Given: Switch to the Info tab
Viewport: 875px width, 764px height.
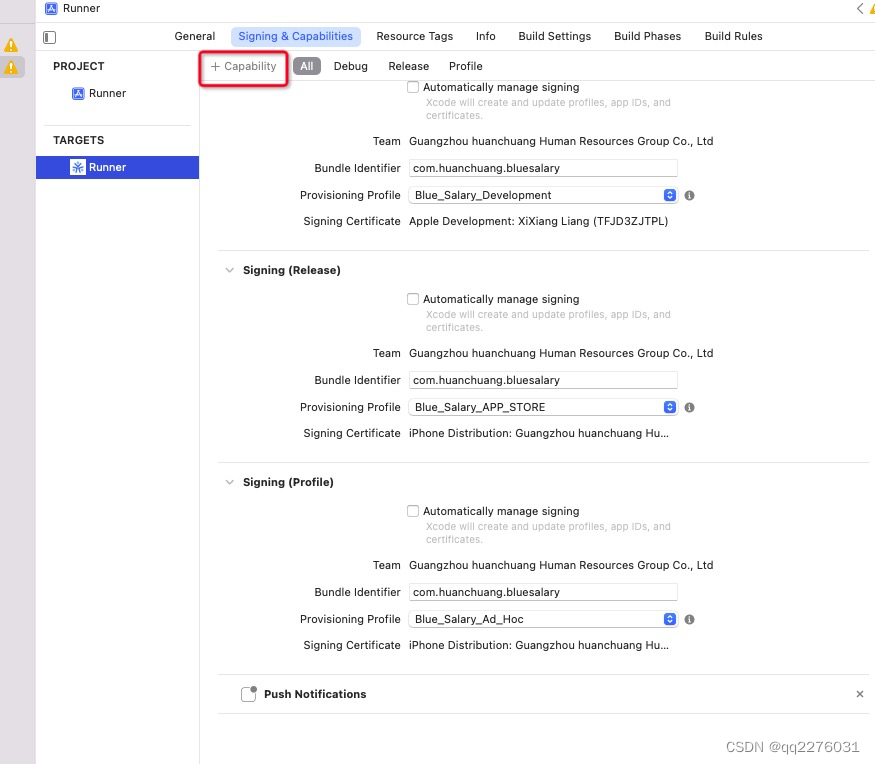Looking at the screenshot, I should [485, 36].
